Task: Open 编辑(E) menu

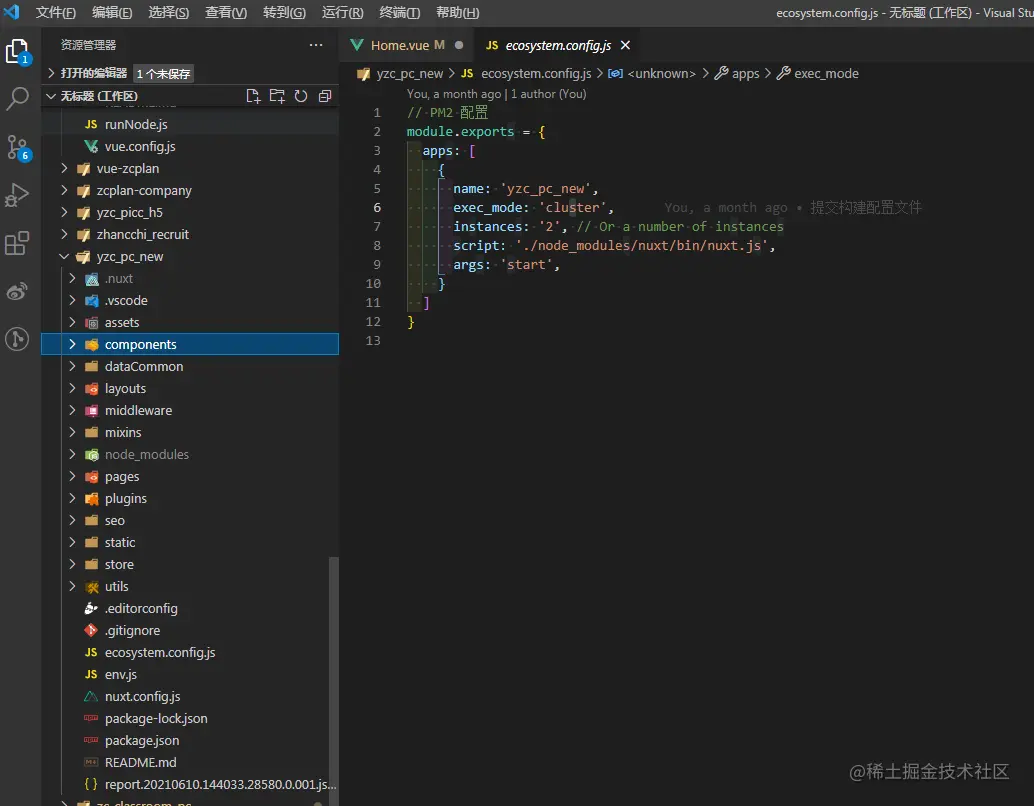Action: point(112,13)
